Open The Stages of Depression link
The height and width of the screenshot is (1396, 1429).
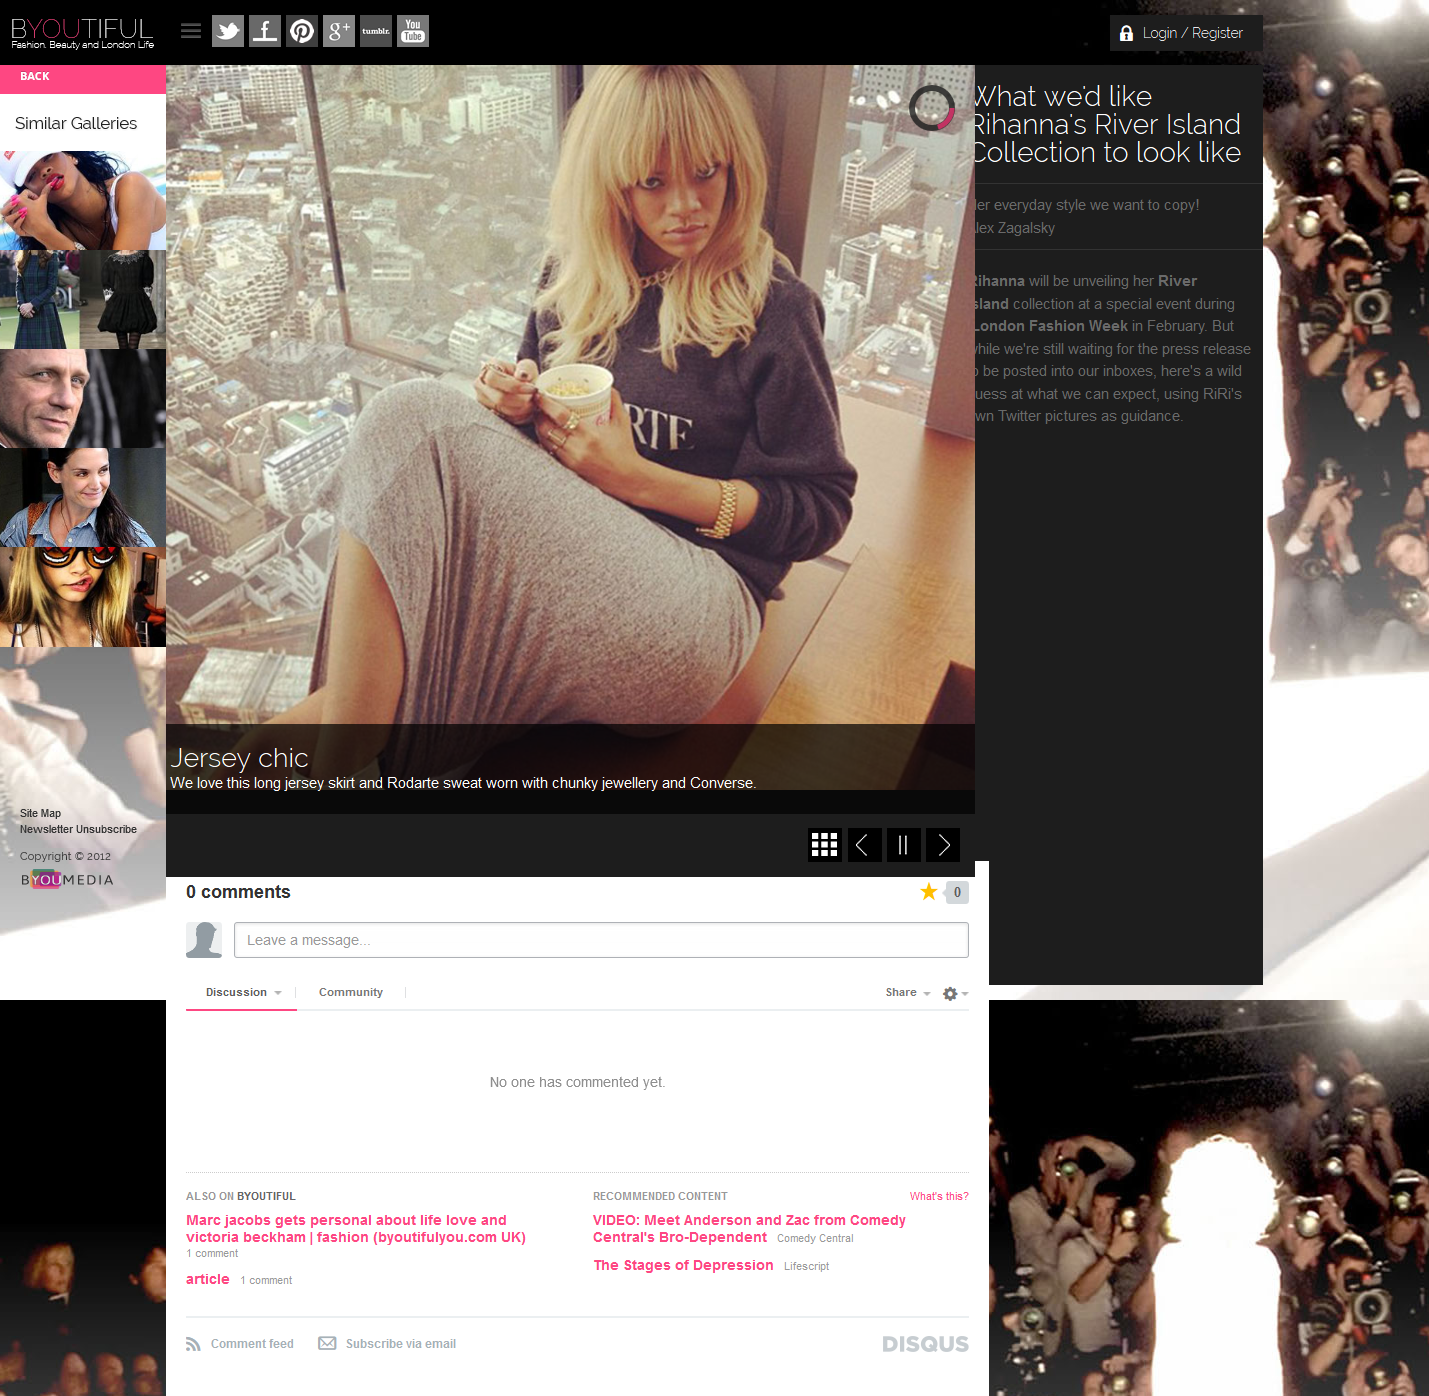[x=683, y=1265]
